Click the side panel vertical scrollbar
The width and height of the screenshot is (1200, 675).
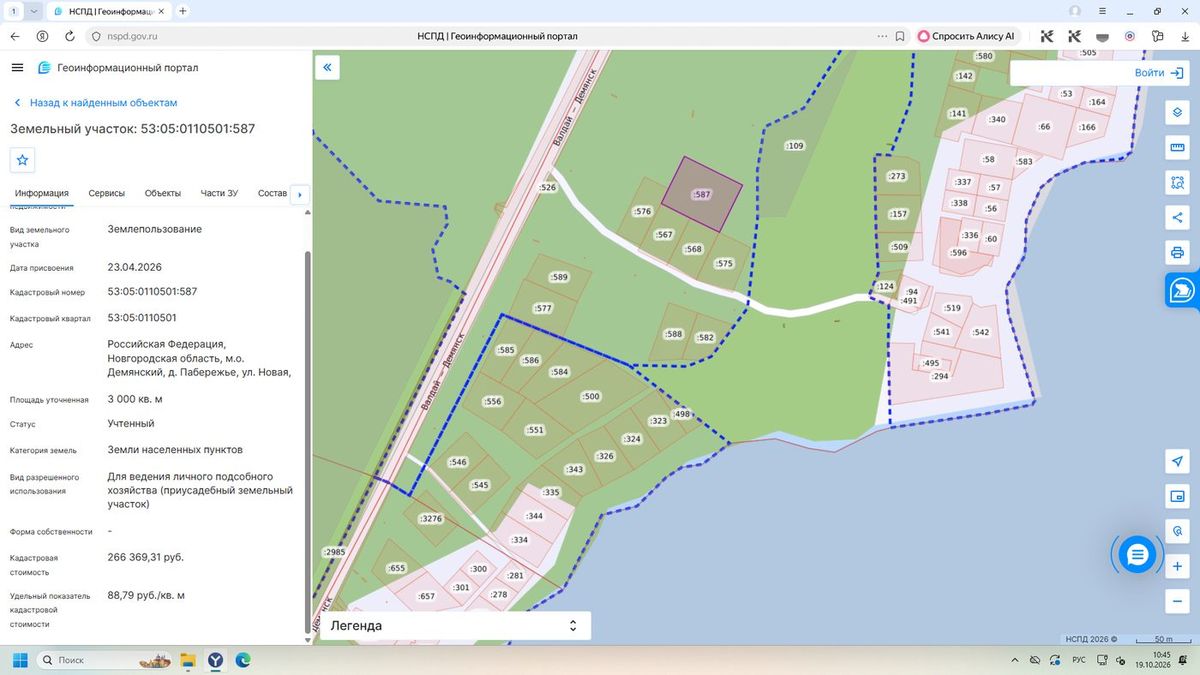click(x=307, y=440)
